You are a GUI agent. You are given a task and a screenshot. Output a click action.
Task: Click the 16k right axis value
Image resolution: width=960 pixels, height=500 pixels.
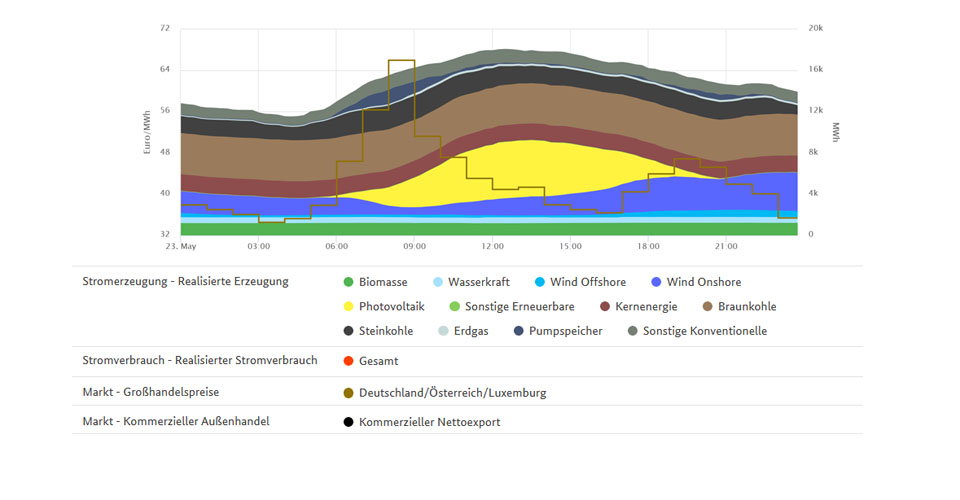(x=816, y=69)
